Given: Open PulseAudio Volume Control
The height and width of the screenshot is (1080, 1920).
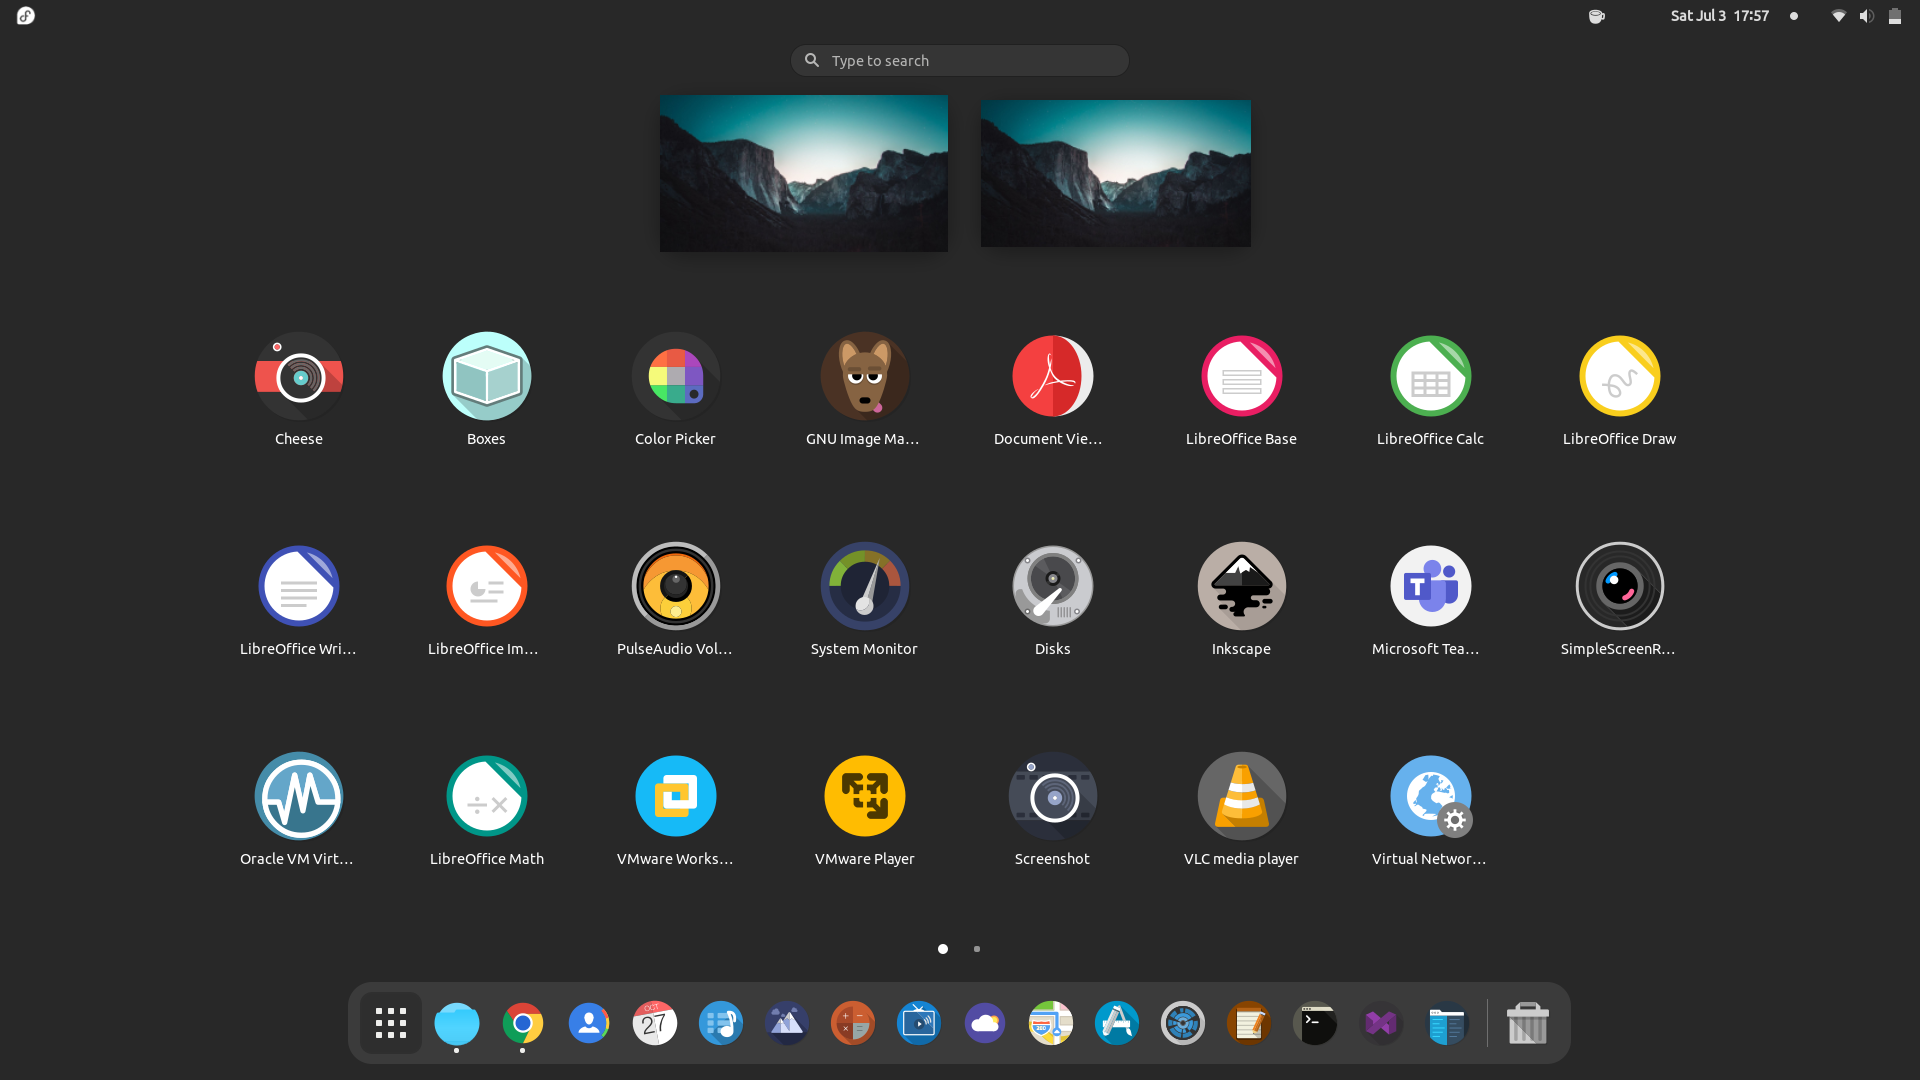Looking at the screenshot, I should tap(675, 587).
